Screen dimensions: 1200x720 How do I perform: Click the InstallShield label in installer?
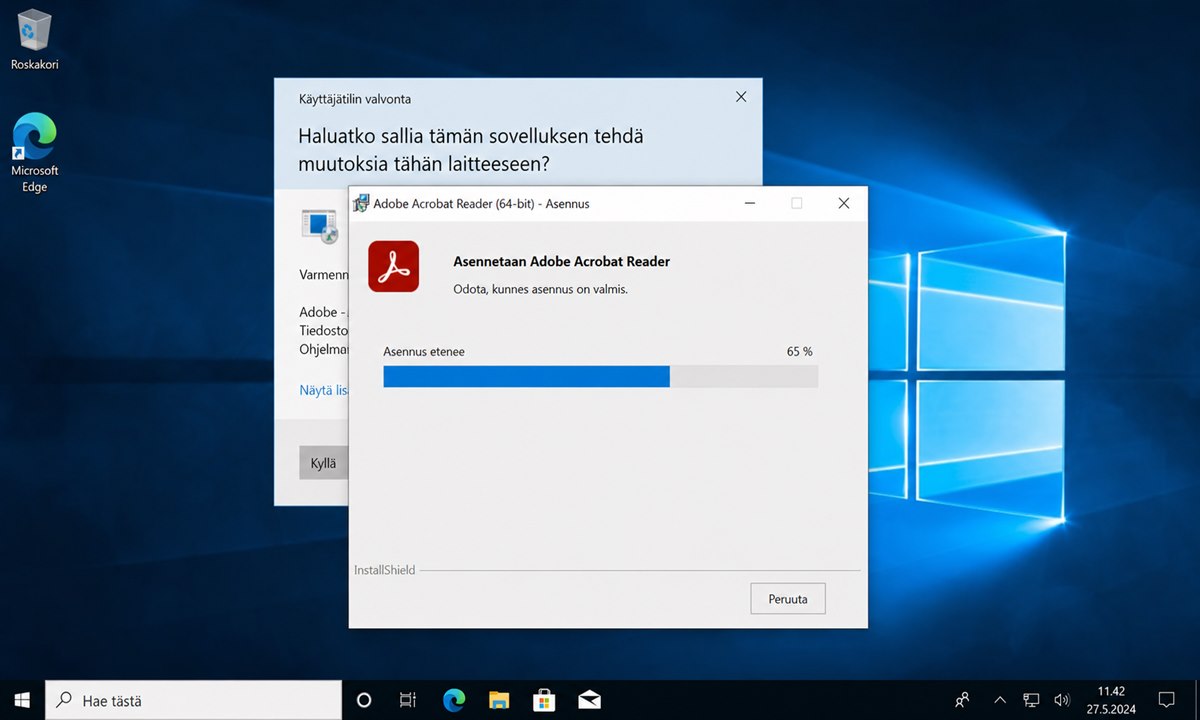tap(384, 570)
